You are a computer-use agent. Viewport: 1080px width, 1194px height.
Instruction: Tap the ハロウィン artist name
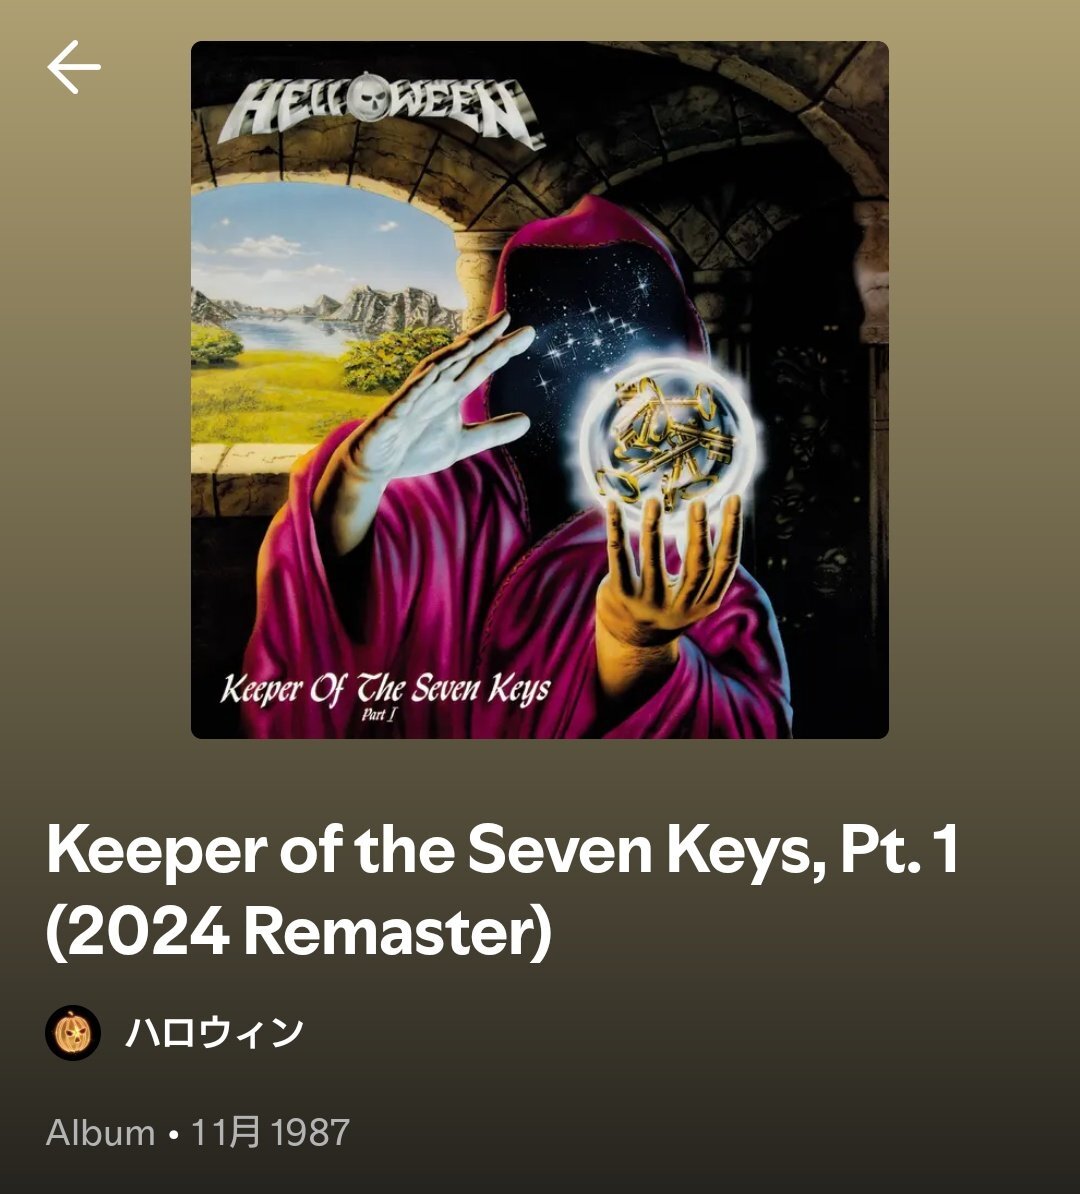214,1033
